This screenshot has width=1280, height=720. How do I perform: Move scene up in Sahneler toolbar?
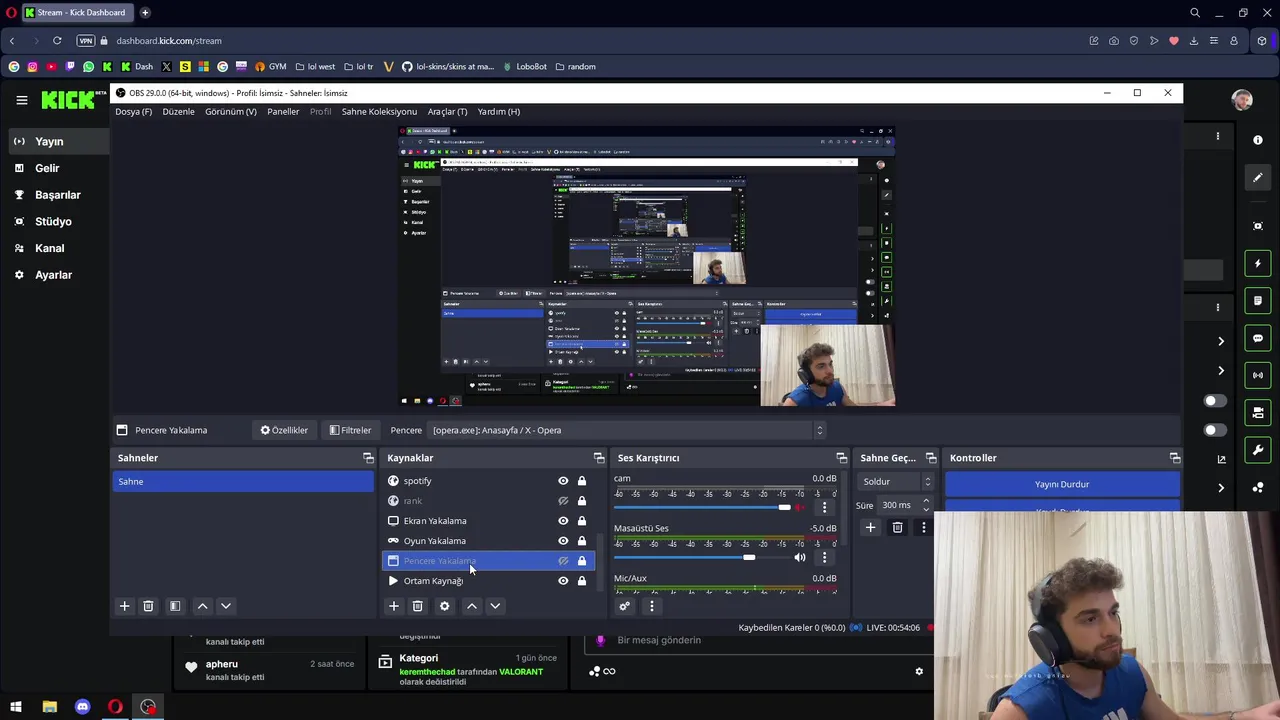click(202, 606)
